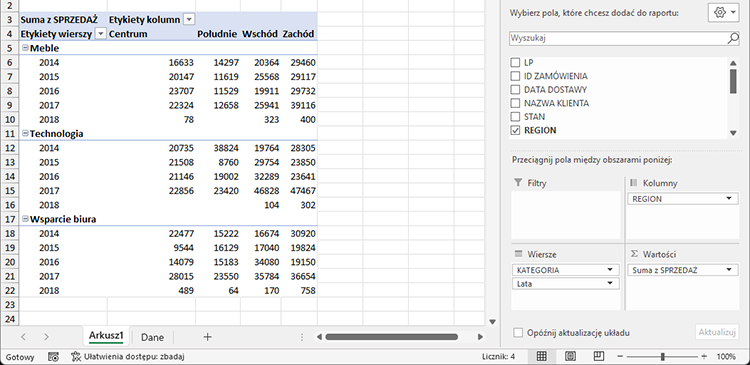750x365 pixels.
Task: Collapse the Technologia group
Action: 25,133
